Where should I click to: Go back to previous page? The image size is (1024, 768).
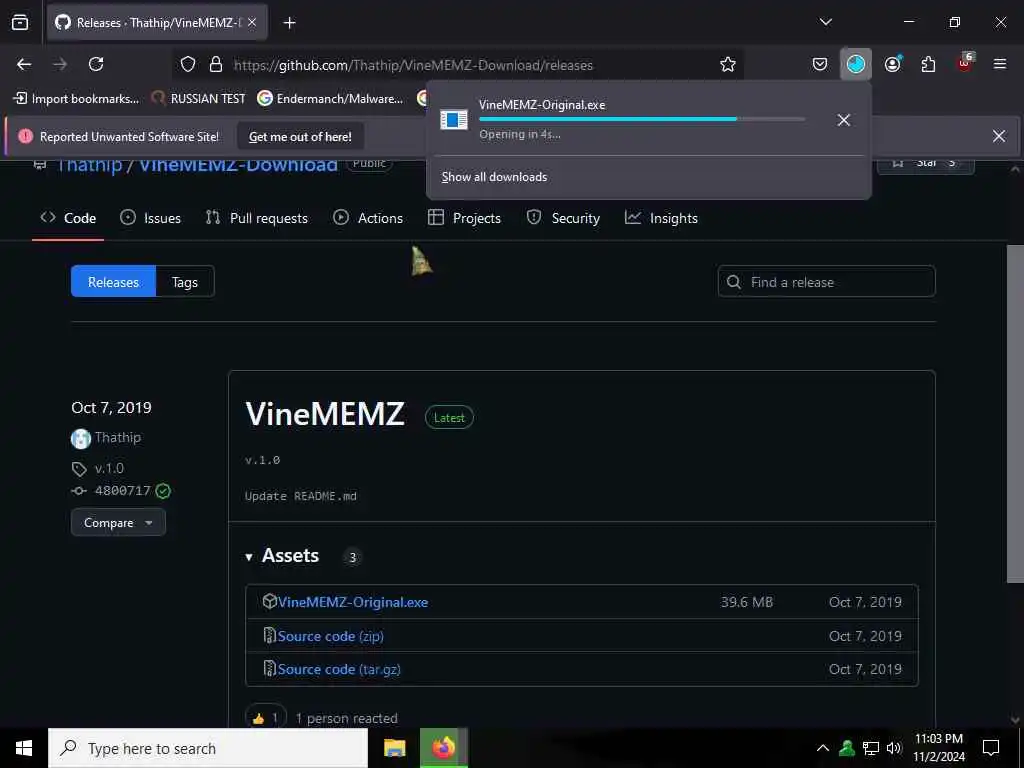tap(24, 64)
